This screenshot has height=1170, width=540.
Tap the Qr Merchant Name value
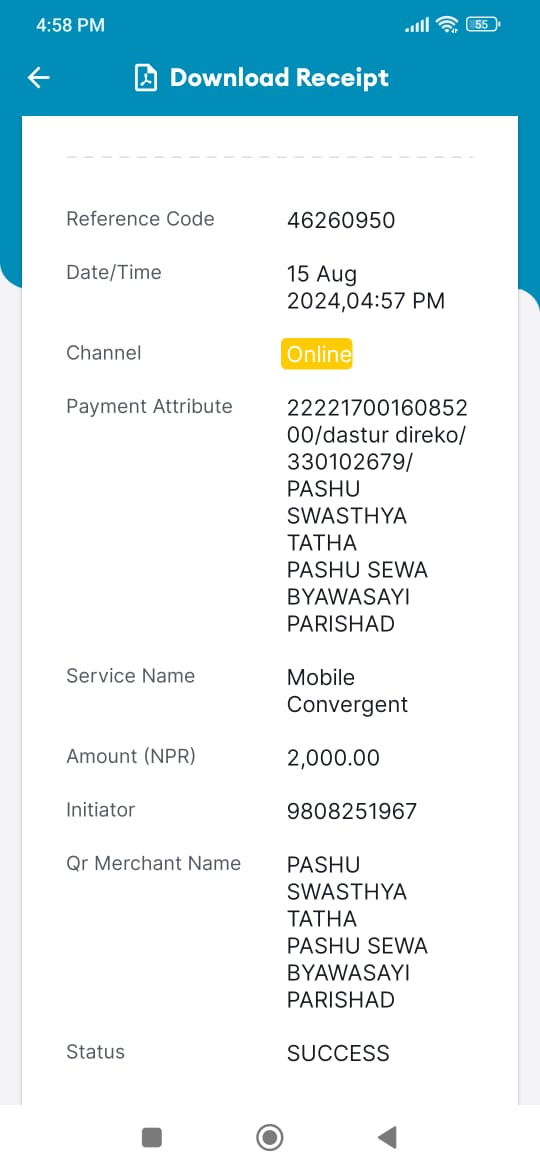click(x=357, y=932)
